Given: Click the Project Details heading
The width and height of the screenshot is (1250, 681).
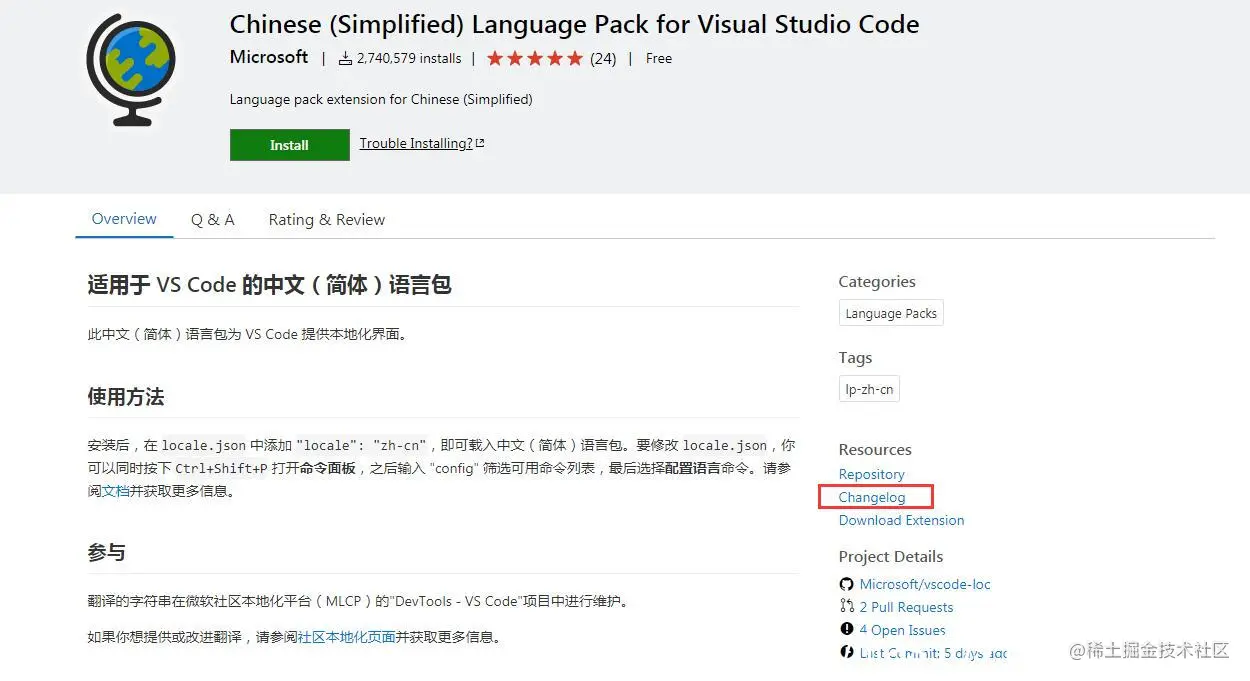Looking at the screenshot, I should pos(891,557).
